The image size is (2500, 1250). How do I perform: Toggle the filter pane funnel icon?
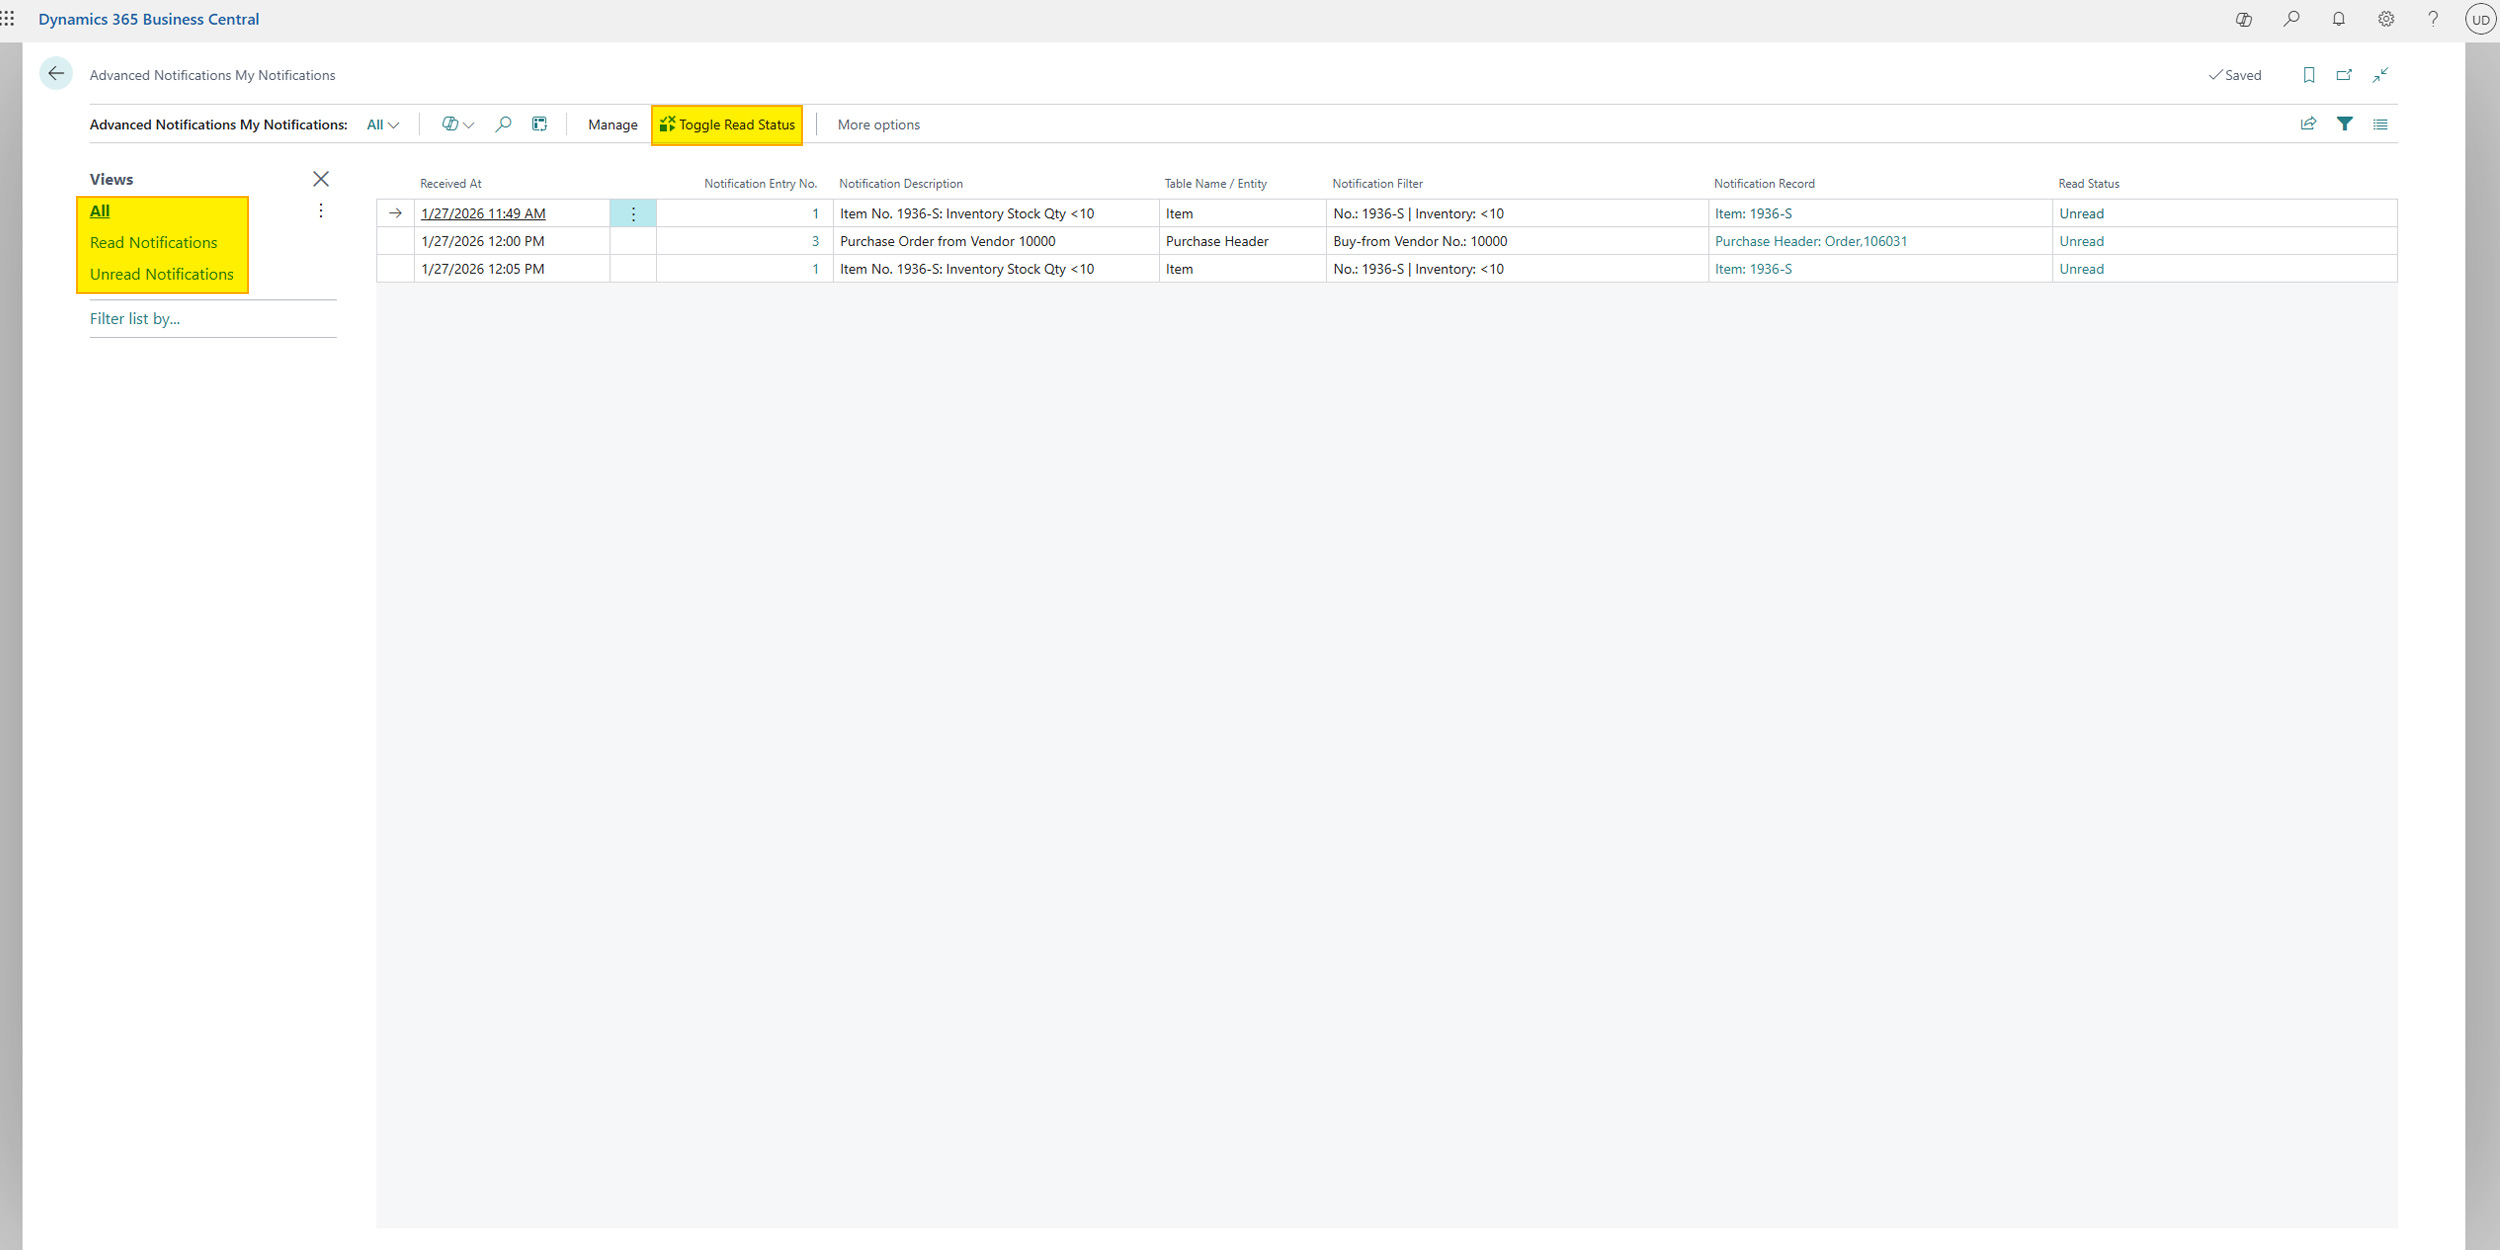click(2344, 124)
